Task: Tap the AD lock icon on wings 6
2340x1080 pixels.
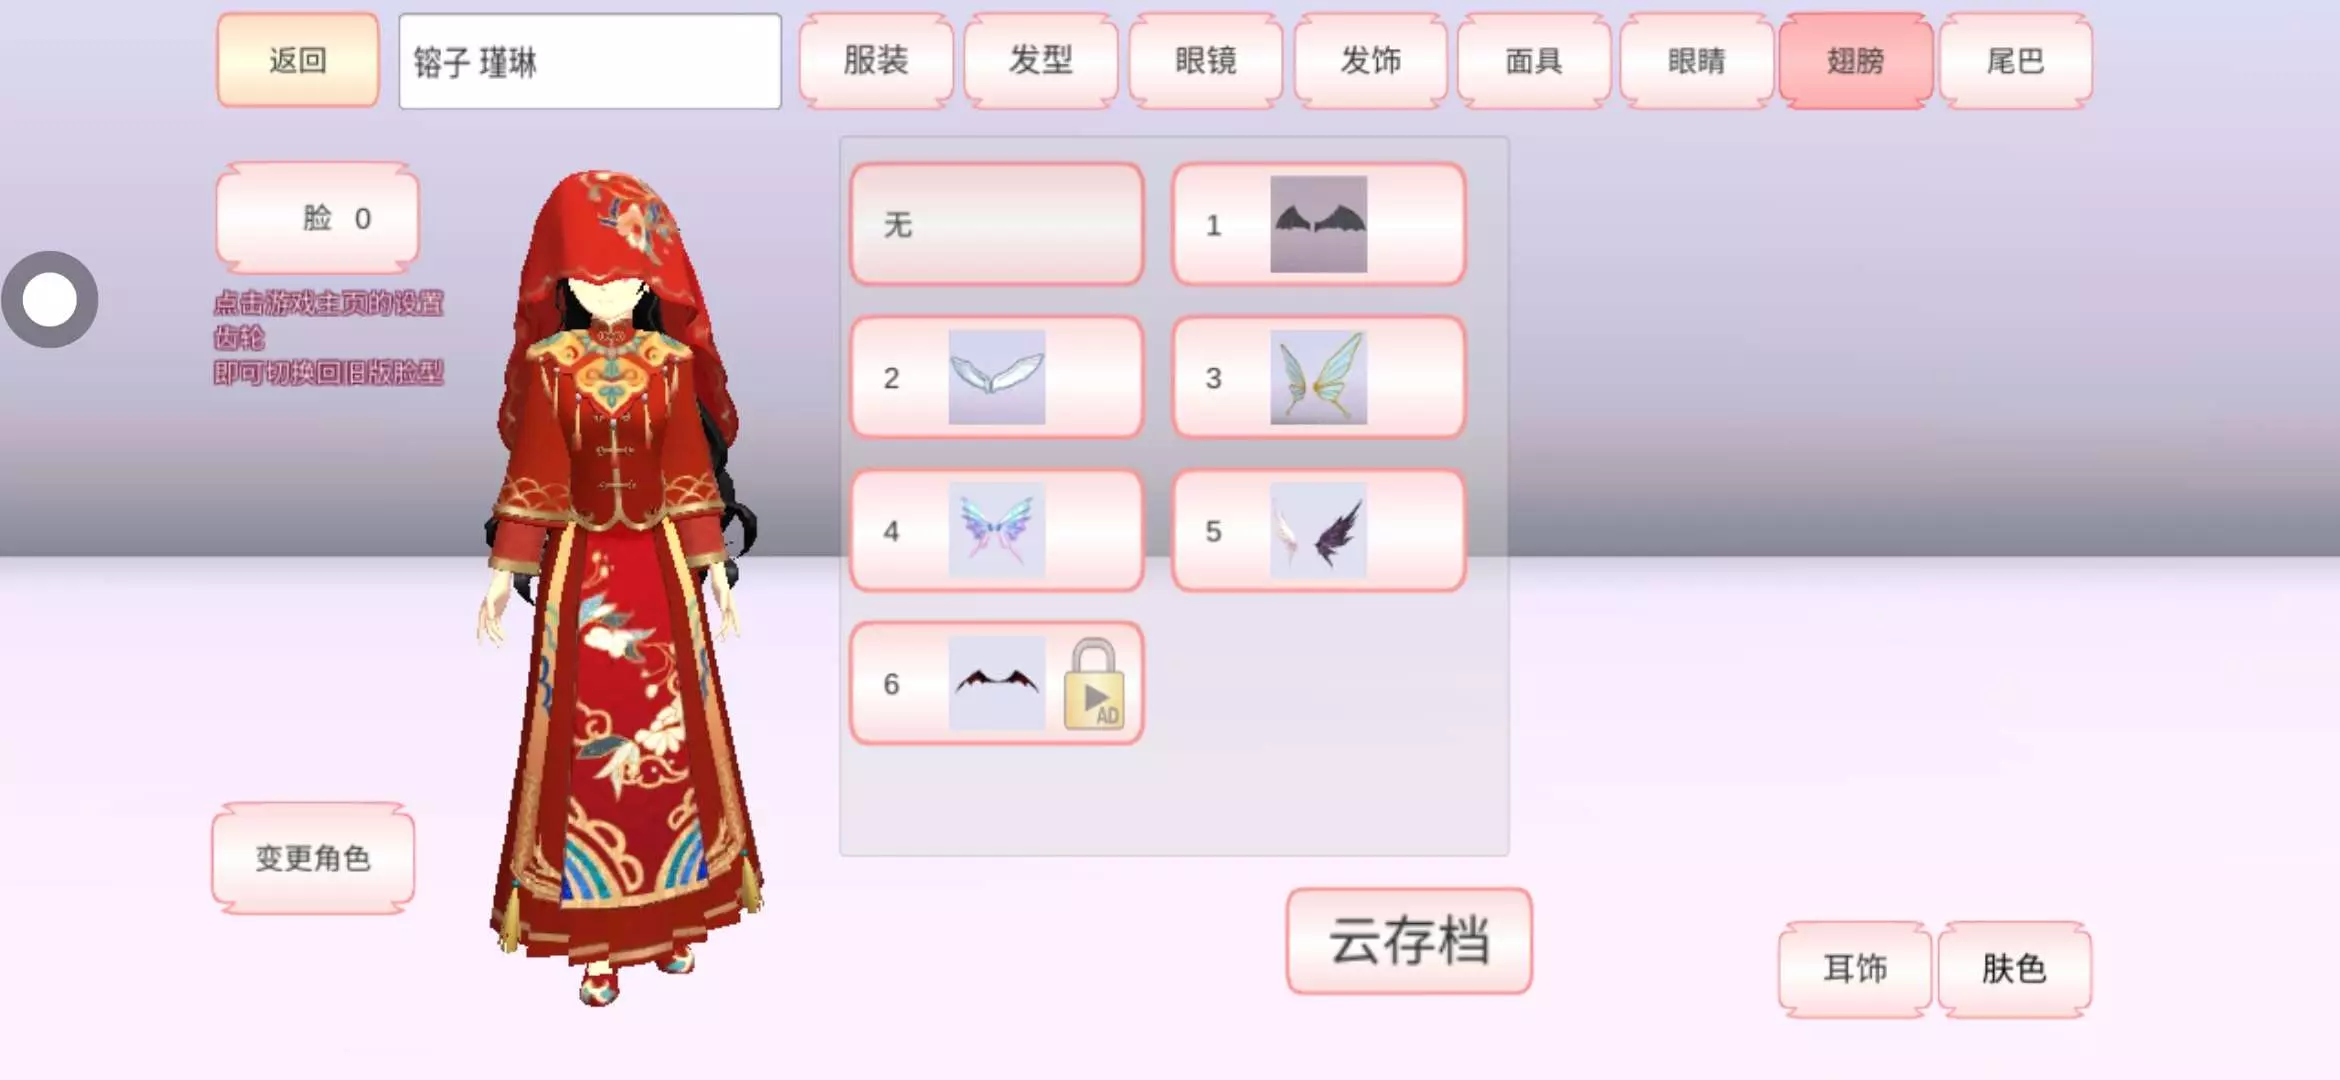Action: pos(1094,685)
